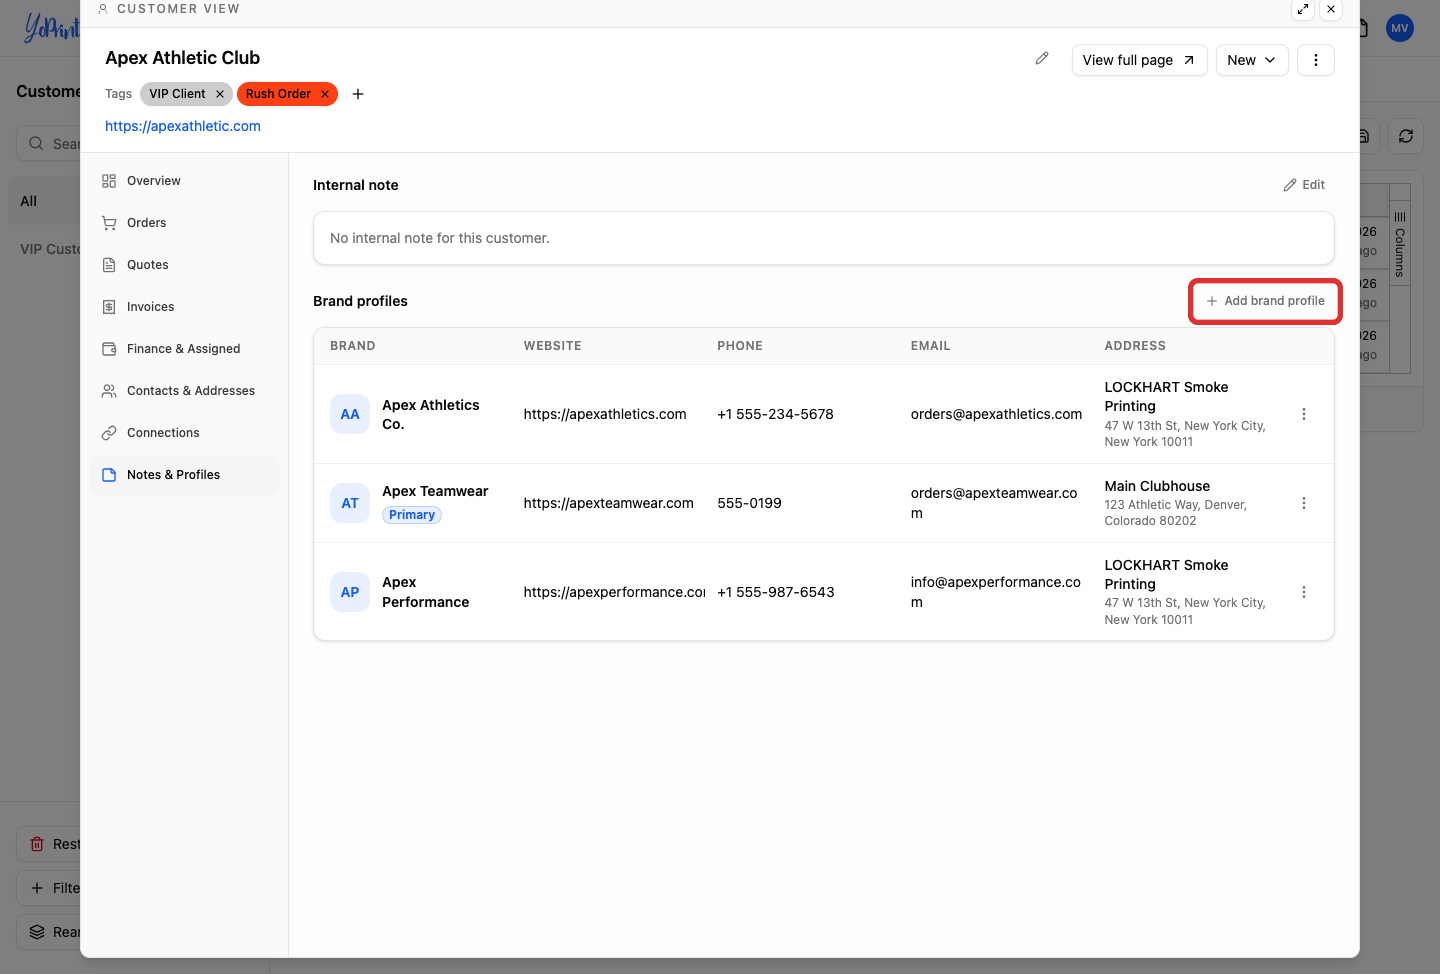
Task: Go to Overview section
Action: click(x=185, y=181)
